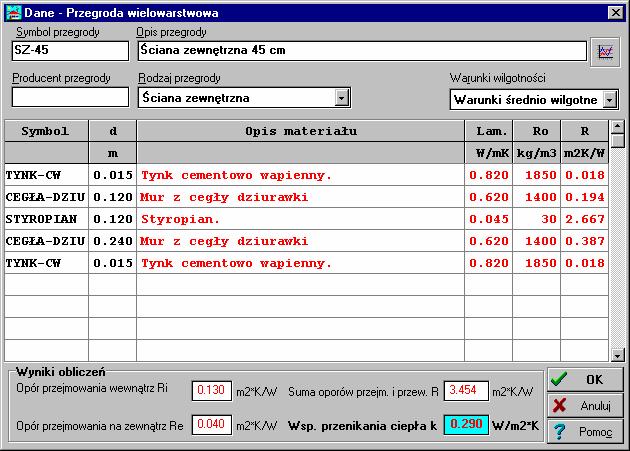Viewport: 630px width, 451px height.
Task: Click scrollbar down arrow of table
Action: coord(617,355)
